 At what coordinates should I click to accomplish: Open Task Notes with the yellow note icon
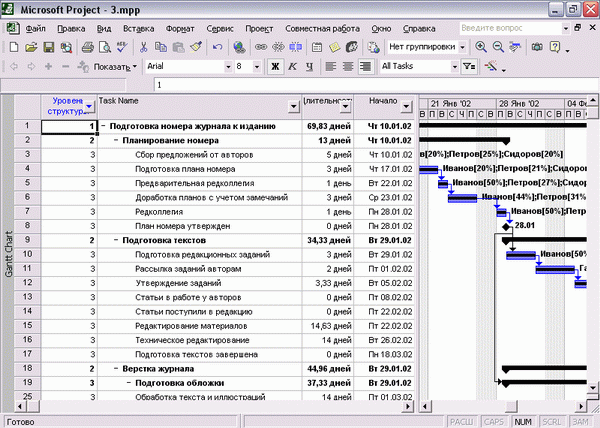(334, 47)
